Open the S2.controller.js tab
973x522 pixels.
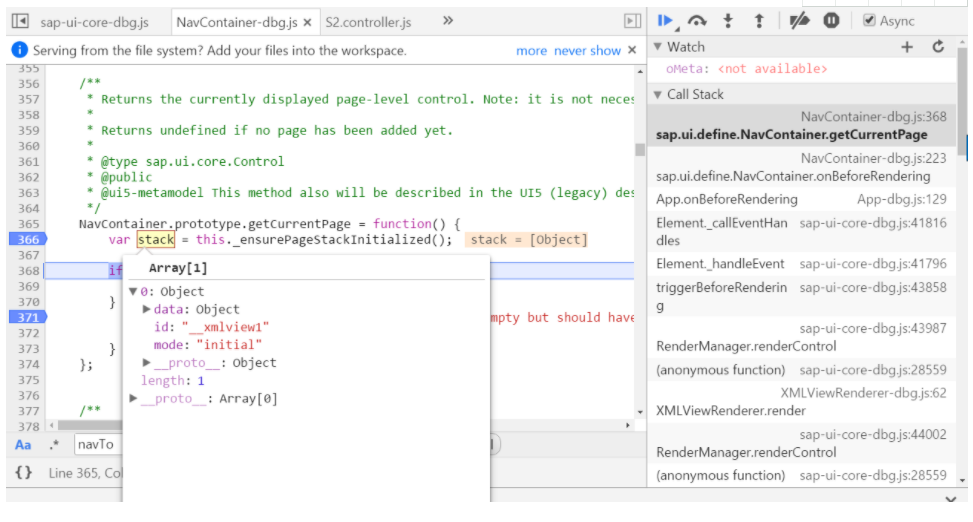(x=369, y=22)
